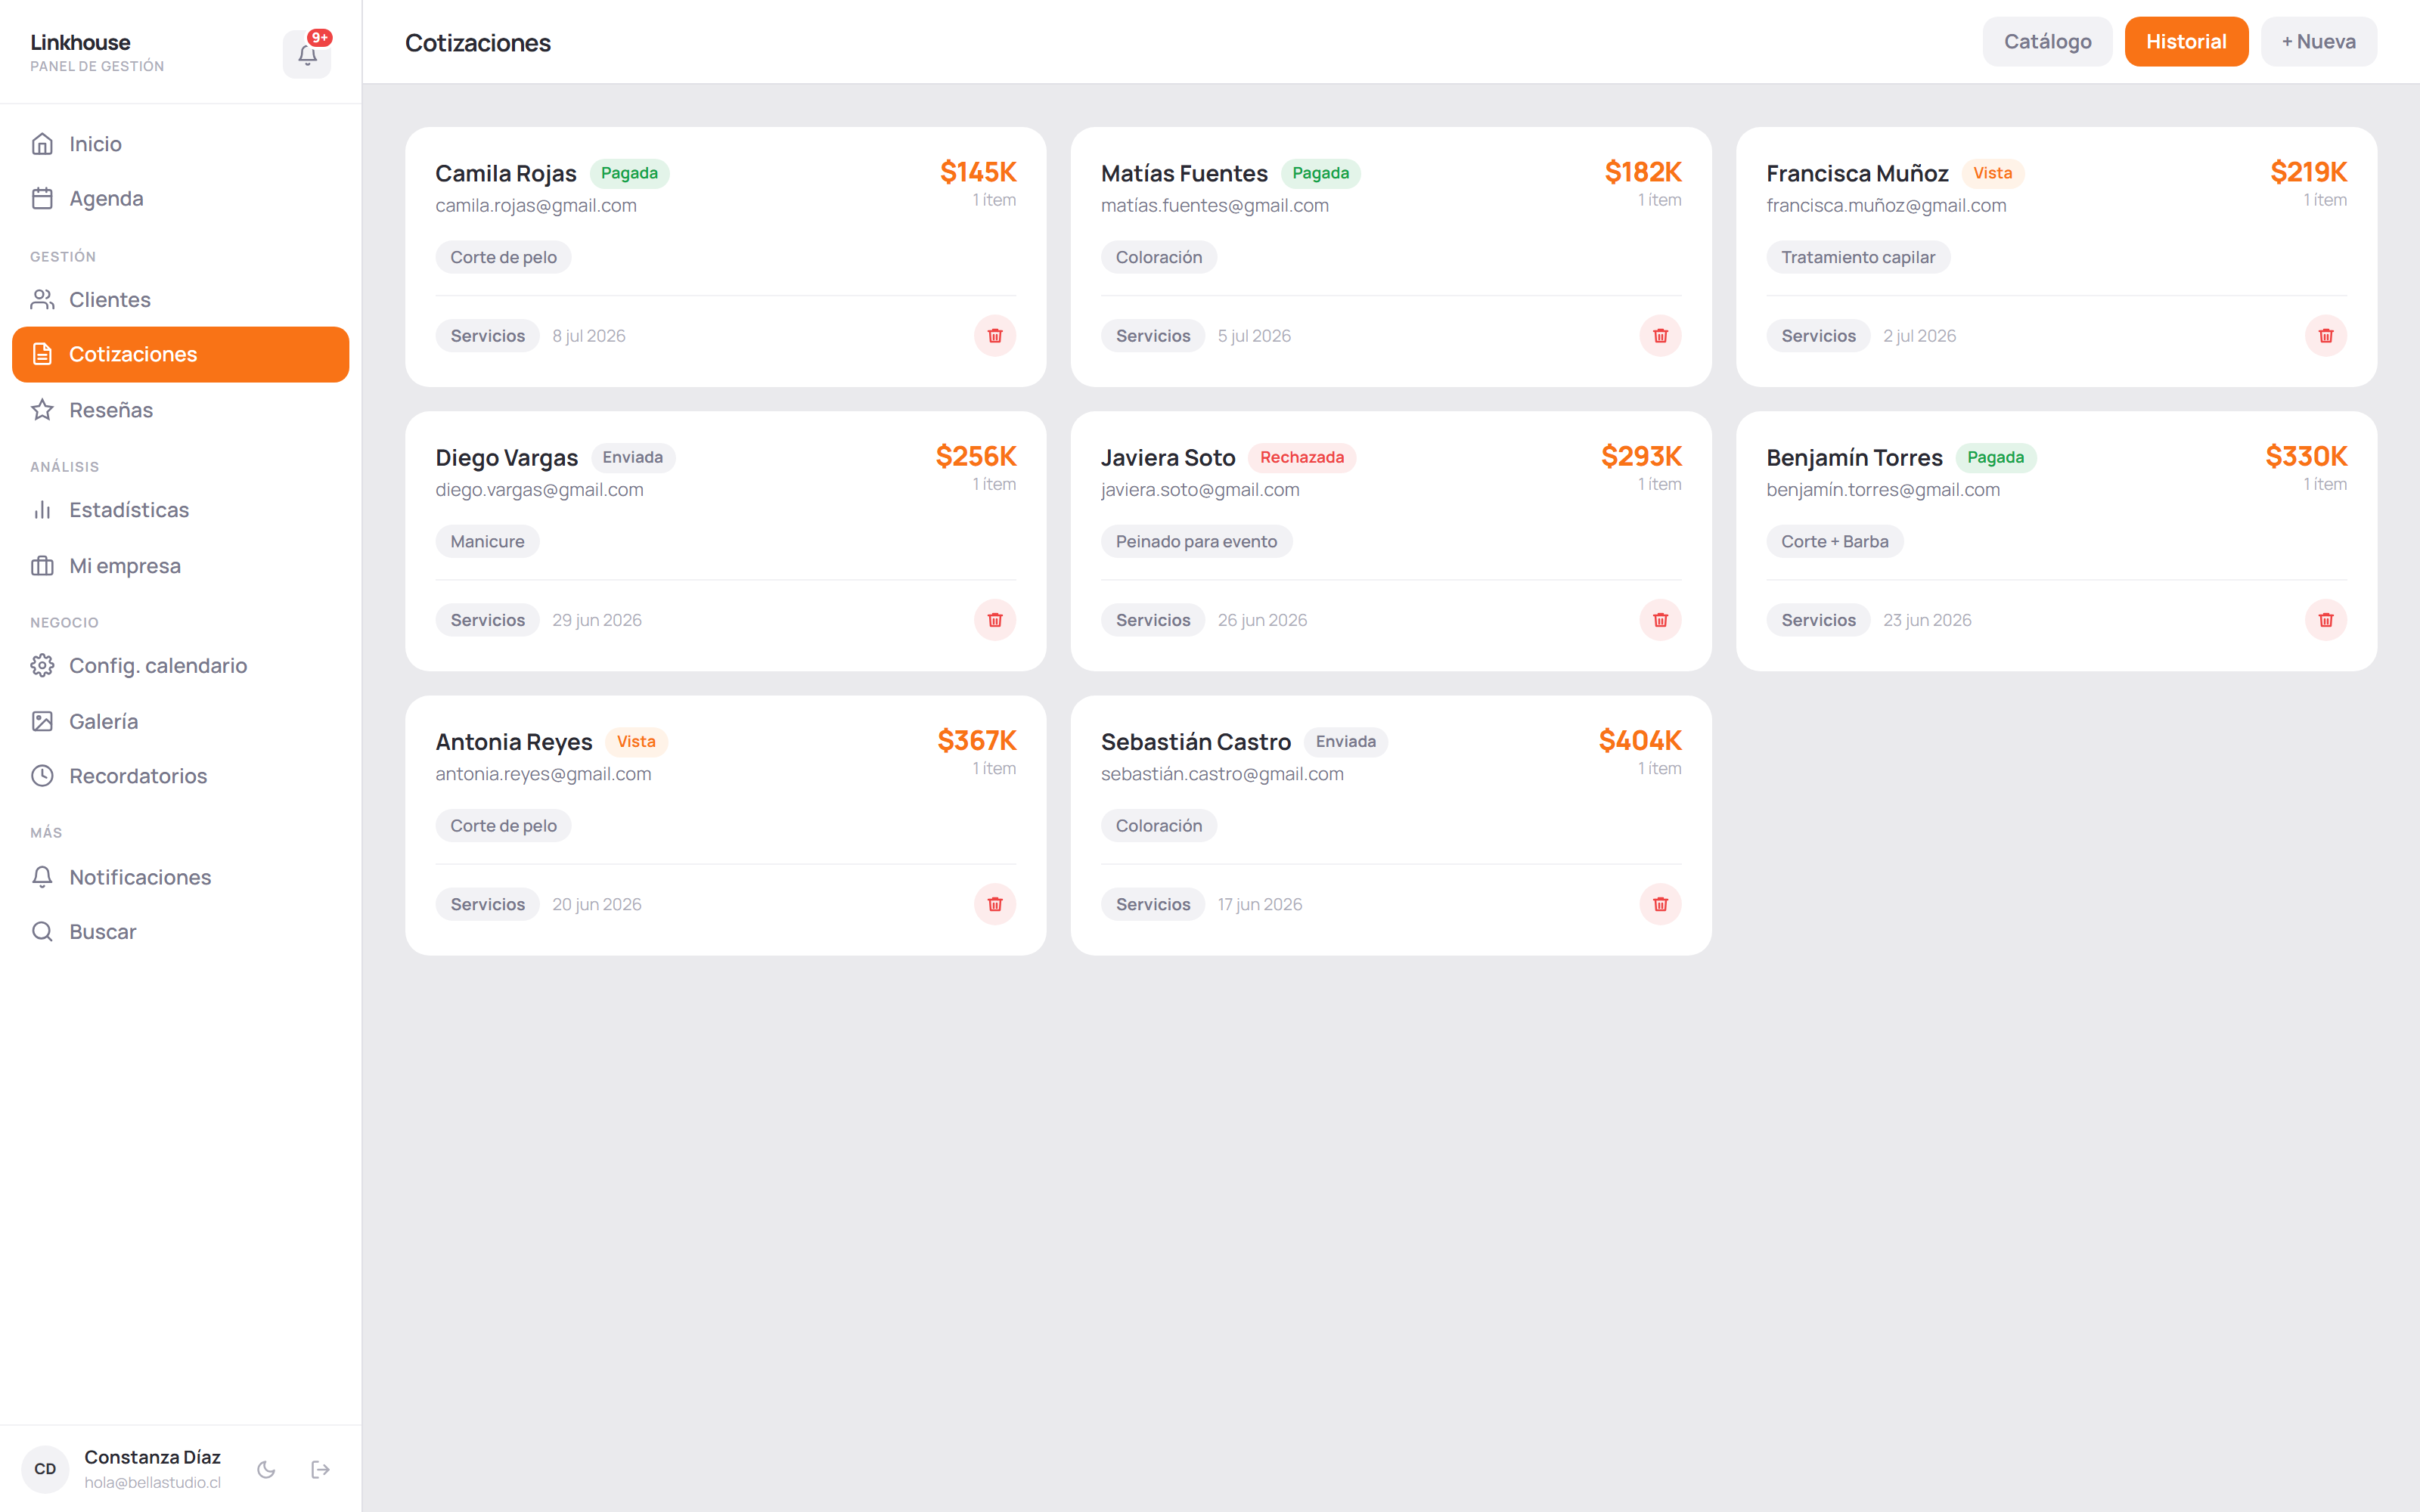This screenshot has height=1512, width=2420.
Task: Delete Javiera Soto quotation with trash icon
Action: (x=1660, y=620)
